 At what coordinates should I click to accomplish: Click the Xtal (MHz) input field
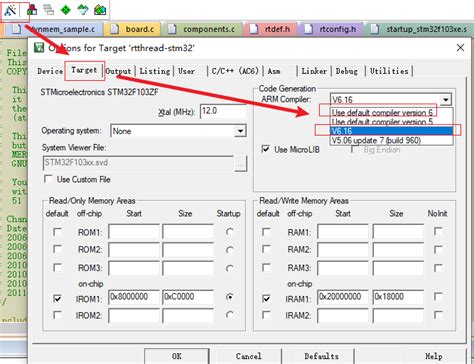click(223, 111)
